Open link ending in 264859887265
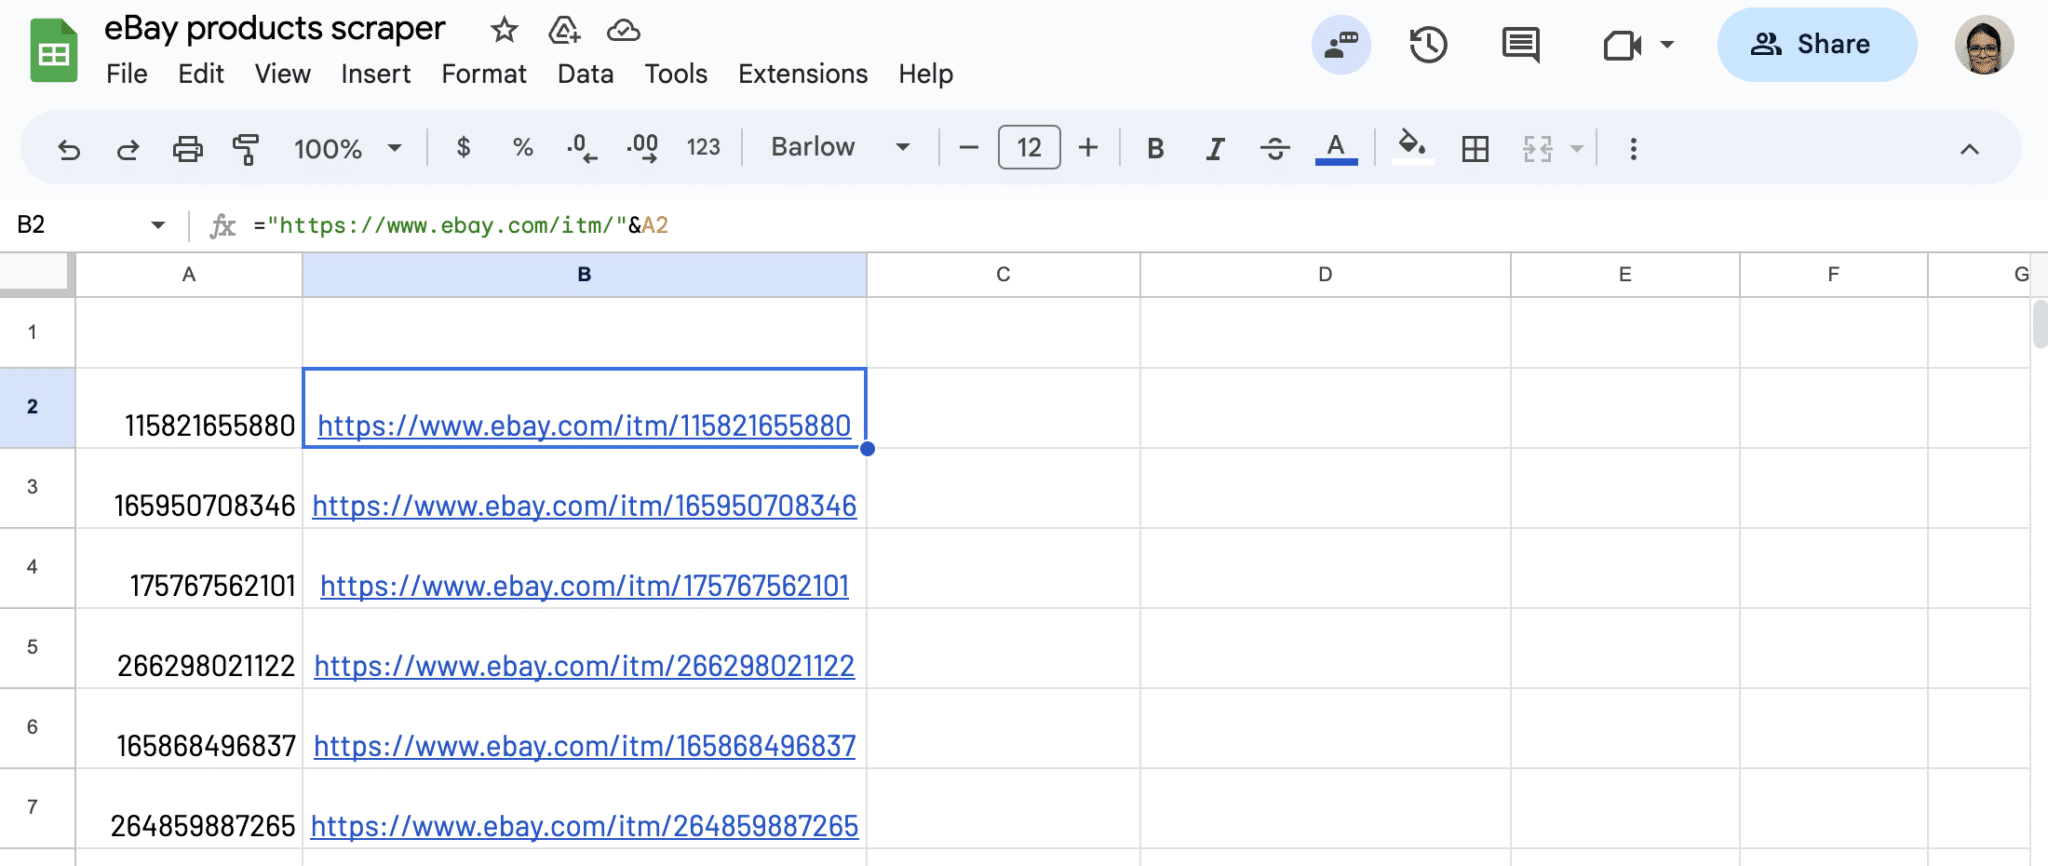 pyautogui.click(x=584, y=826)
